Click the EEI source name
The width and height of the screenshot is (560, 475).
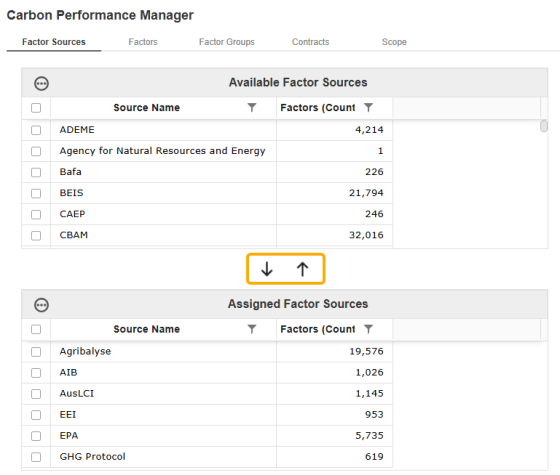tap(68, 415)
